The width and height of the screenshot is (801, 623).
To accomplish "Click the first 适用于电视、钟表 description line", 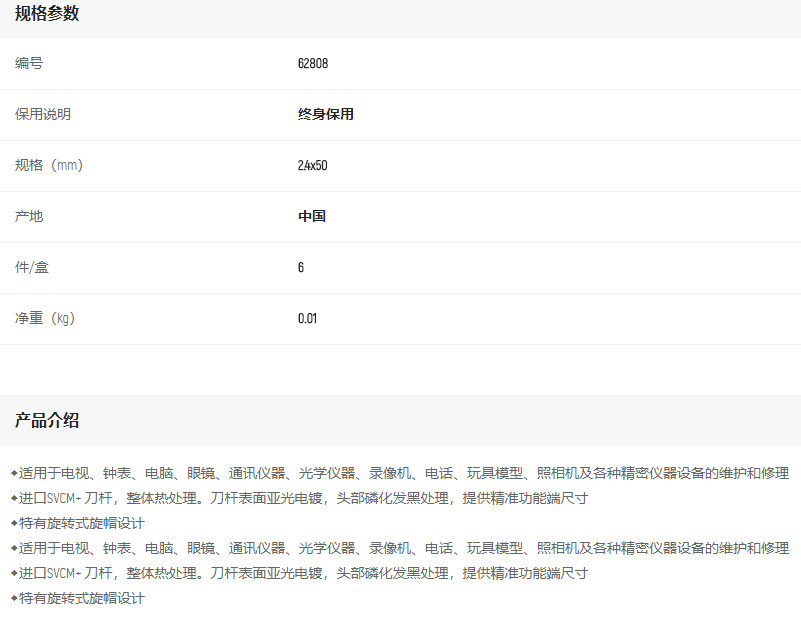I will (x=400, y=473).
